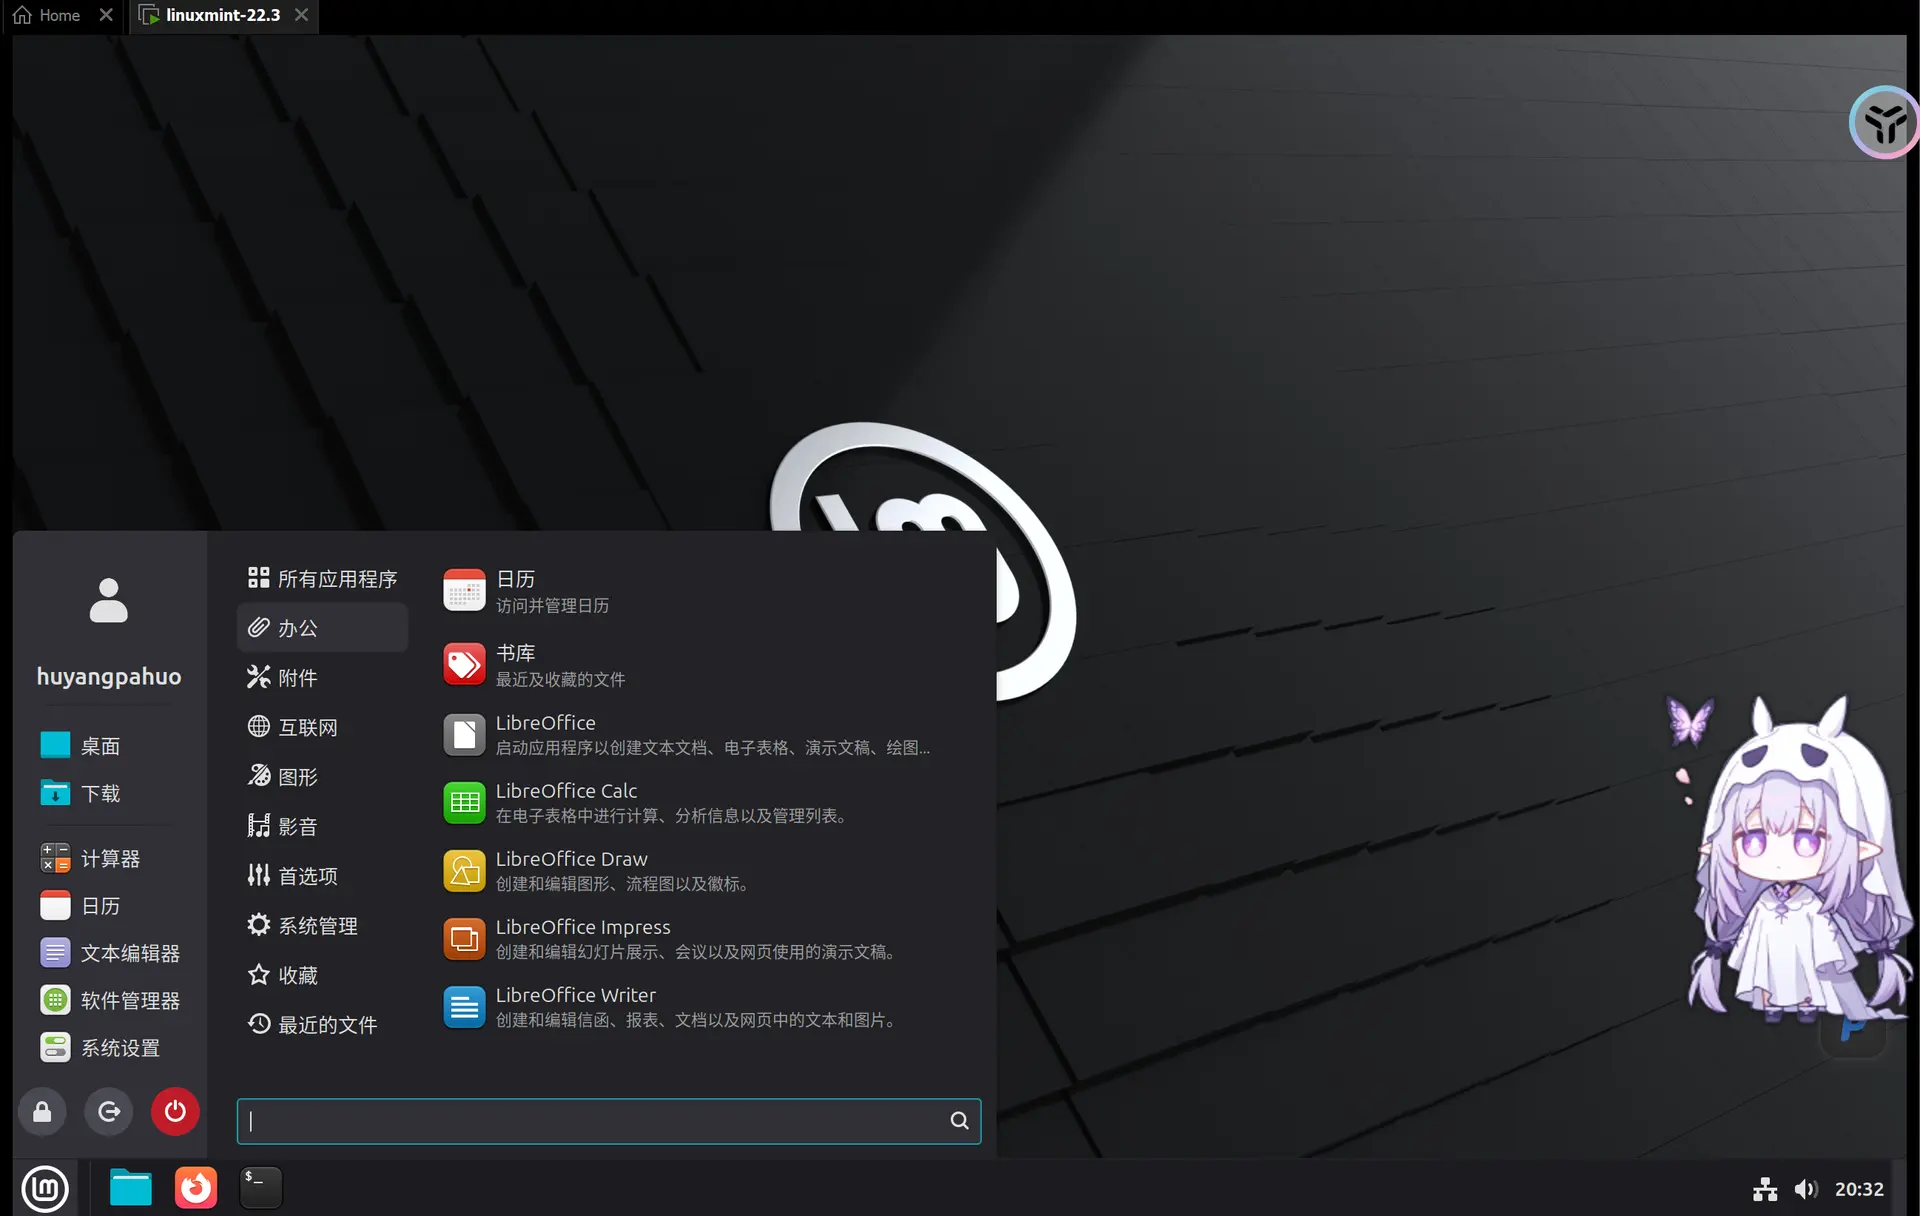This screenshot has width=1920, height=1216.
Task: Click the log out button
Action: click(109, 1111)
